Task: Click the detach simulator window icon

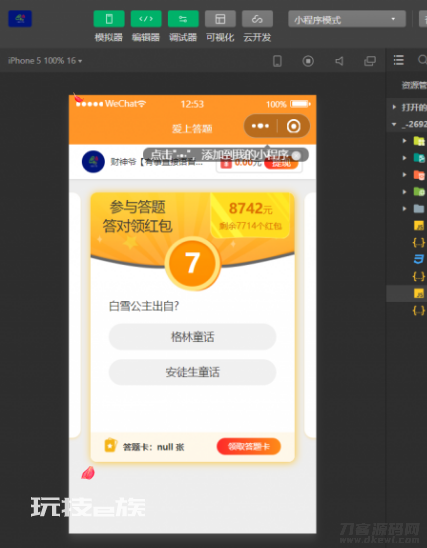Action: 370,61
